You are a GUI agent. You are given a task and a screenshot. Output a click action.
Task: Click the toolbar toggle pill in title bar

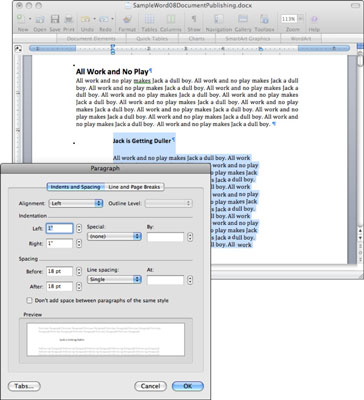coord(355,6)
